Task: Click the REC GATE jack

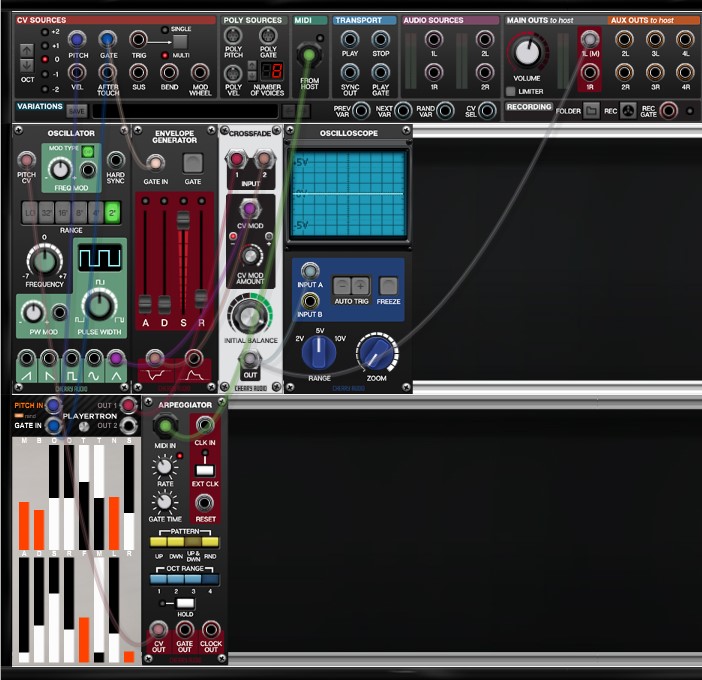Action: [668, 111]
